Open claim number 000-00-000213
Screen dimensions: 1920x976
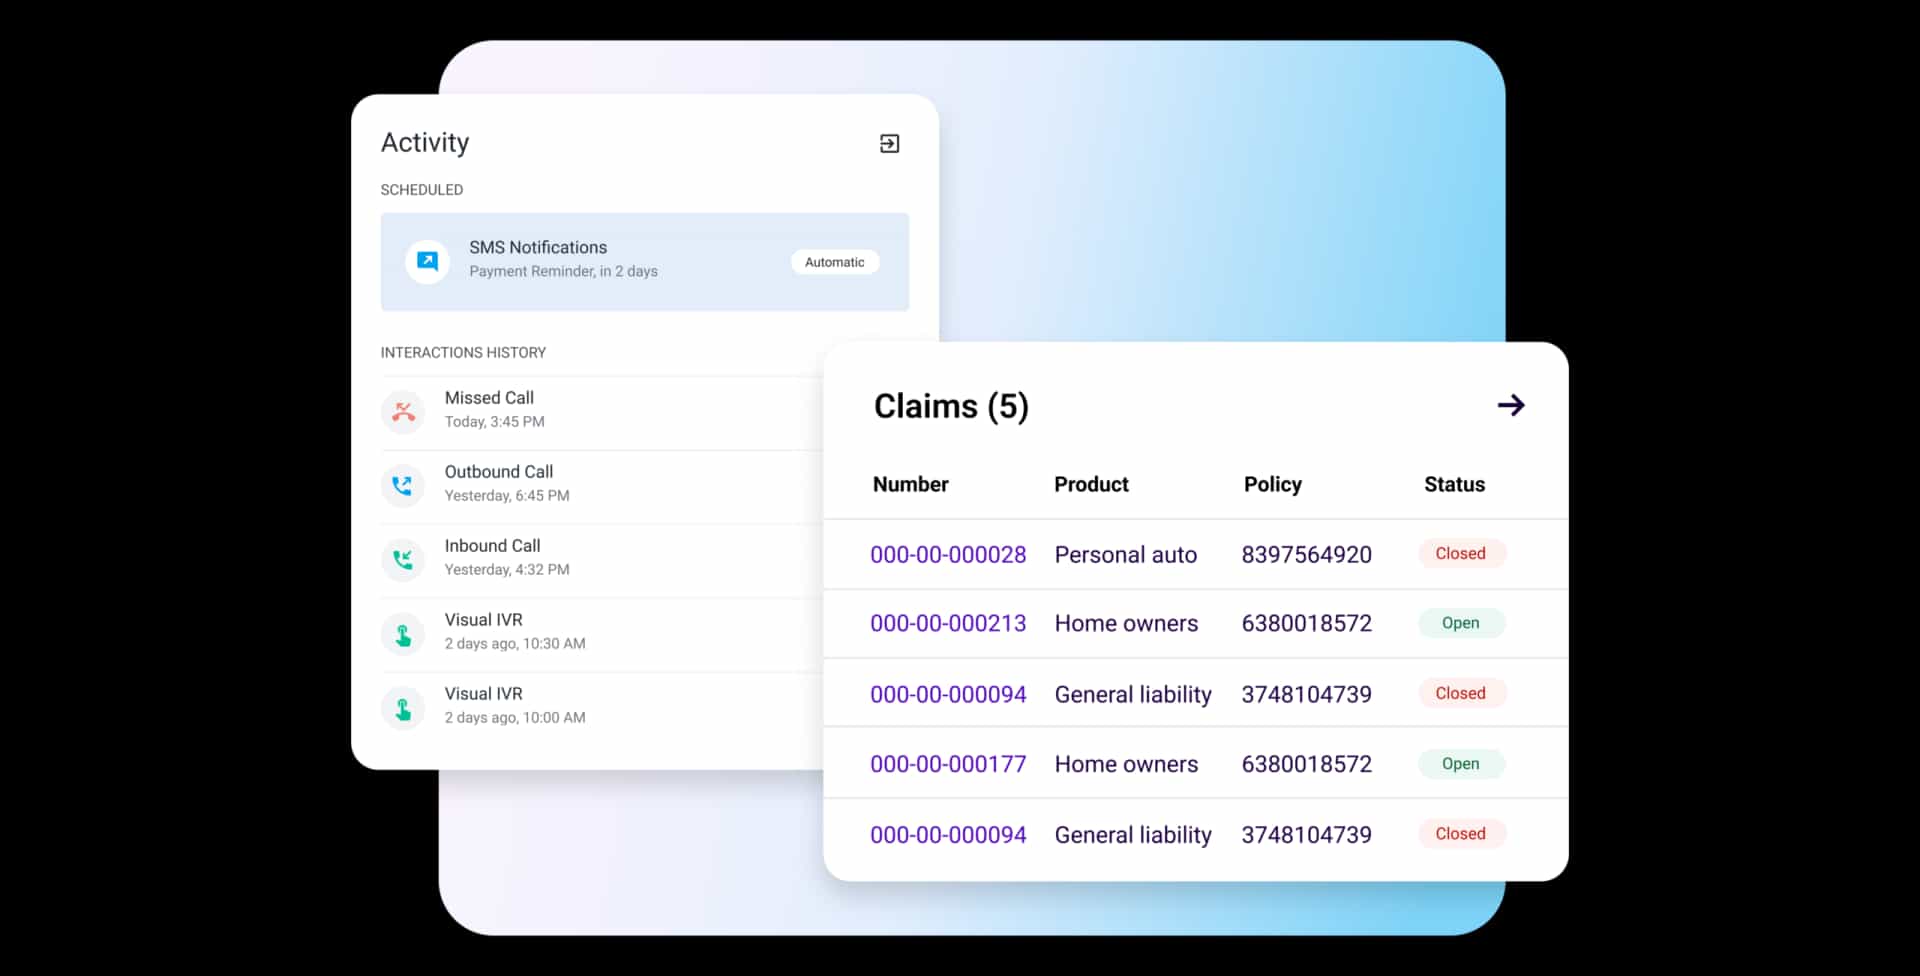tap(947, 624)
